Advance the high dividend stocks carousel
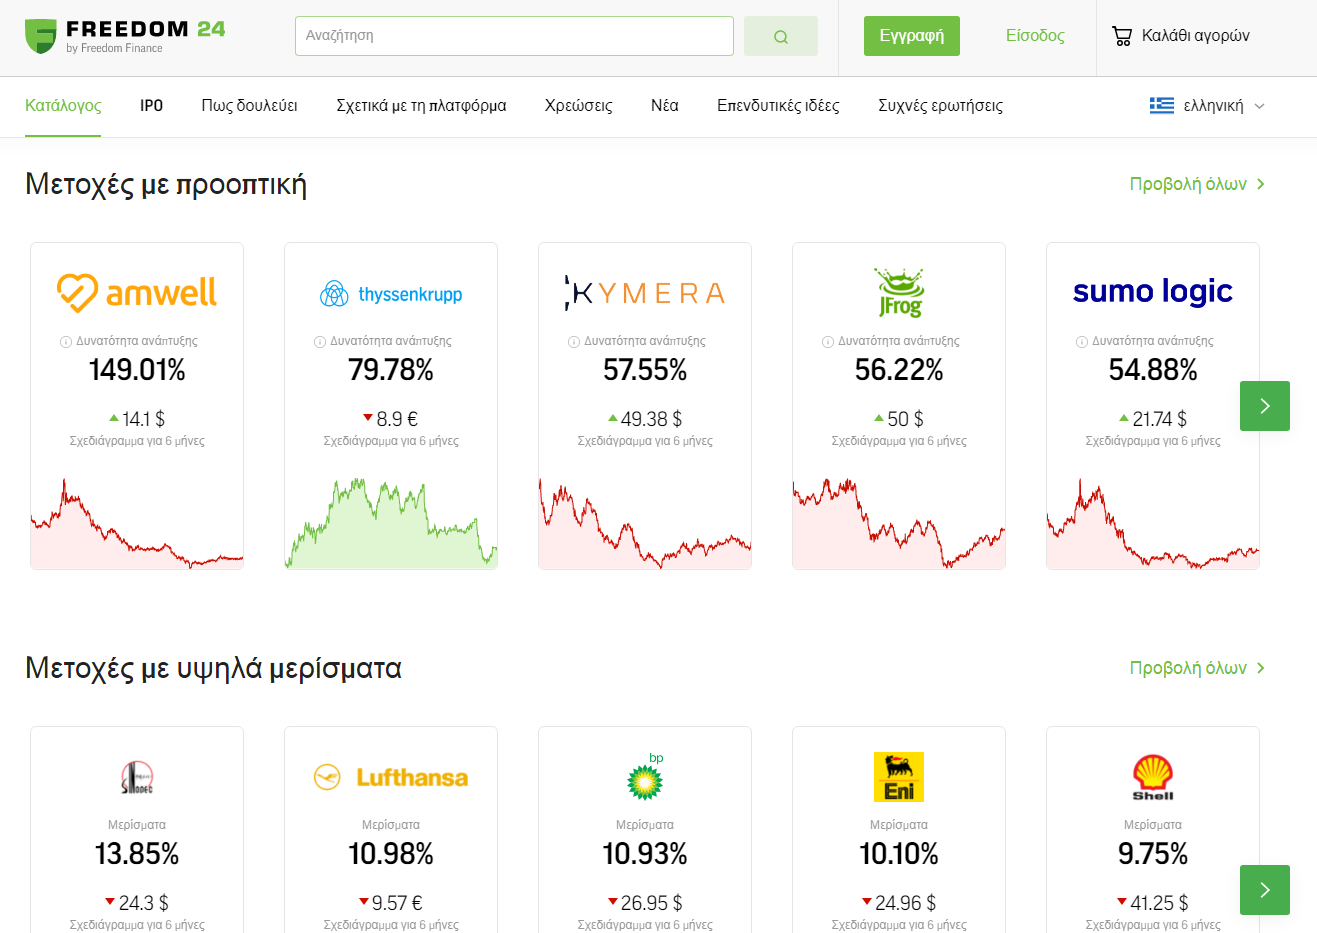Screen dimensions: 1317x933 [x=1265, y=890]
